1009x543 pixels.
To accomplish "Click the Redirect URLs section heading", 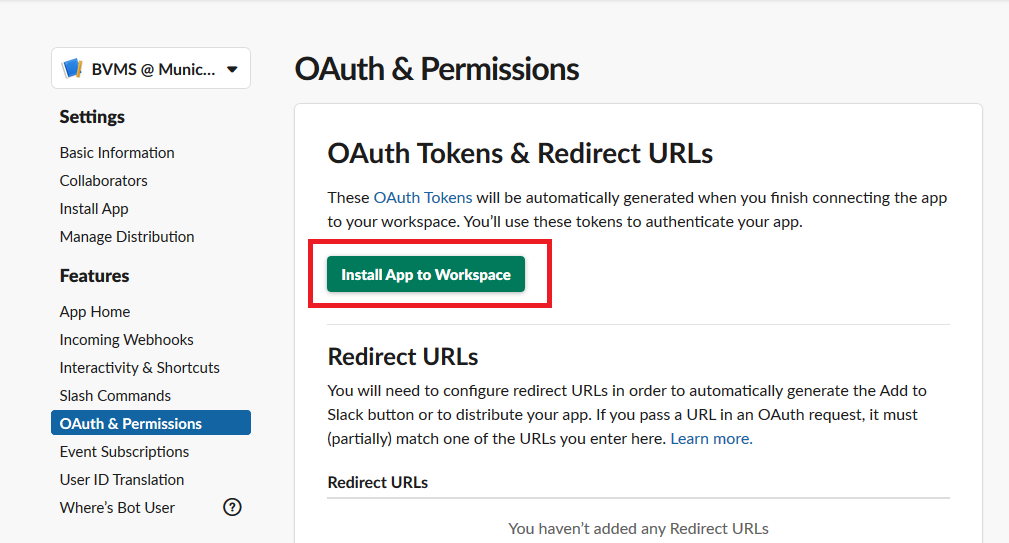I will pos(403,357).
